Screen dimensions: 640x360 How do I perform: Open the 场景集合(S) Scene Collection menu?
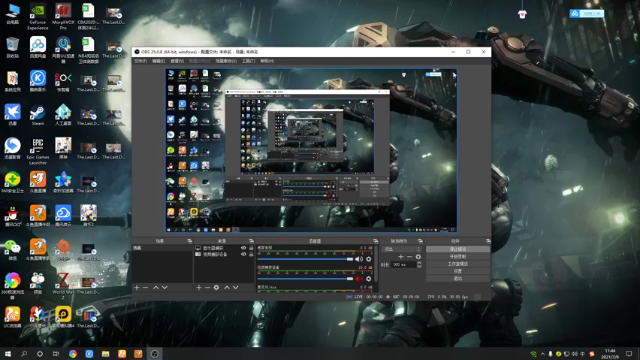pyautogui.click(x=226, y=61)
